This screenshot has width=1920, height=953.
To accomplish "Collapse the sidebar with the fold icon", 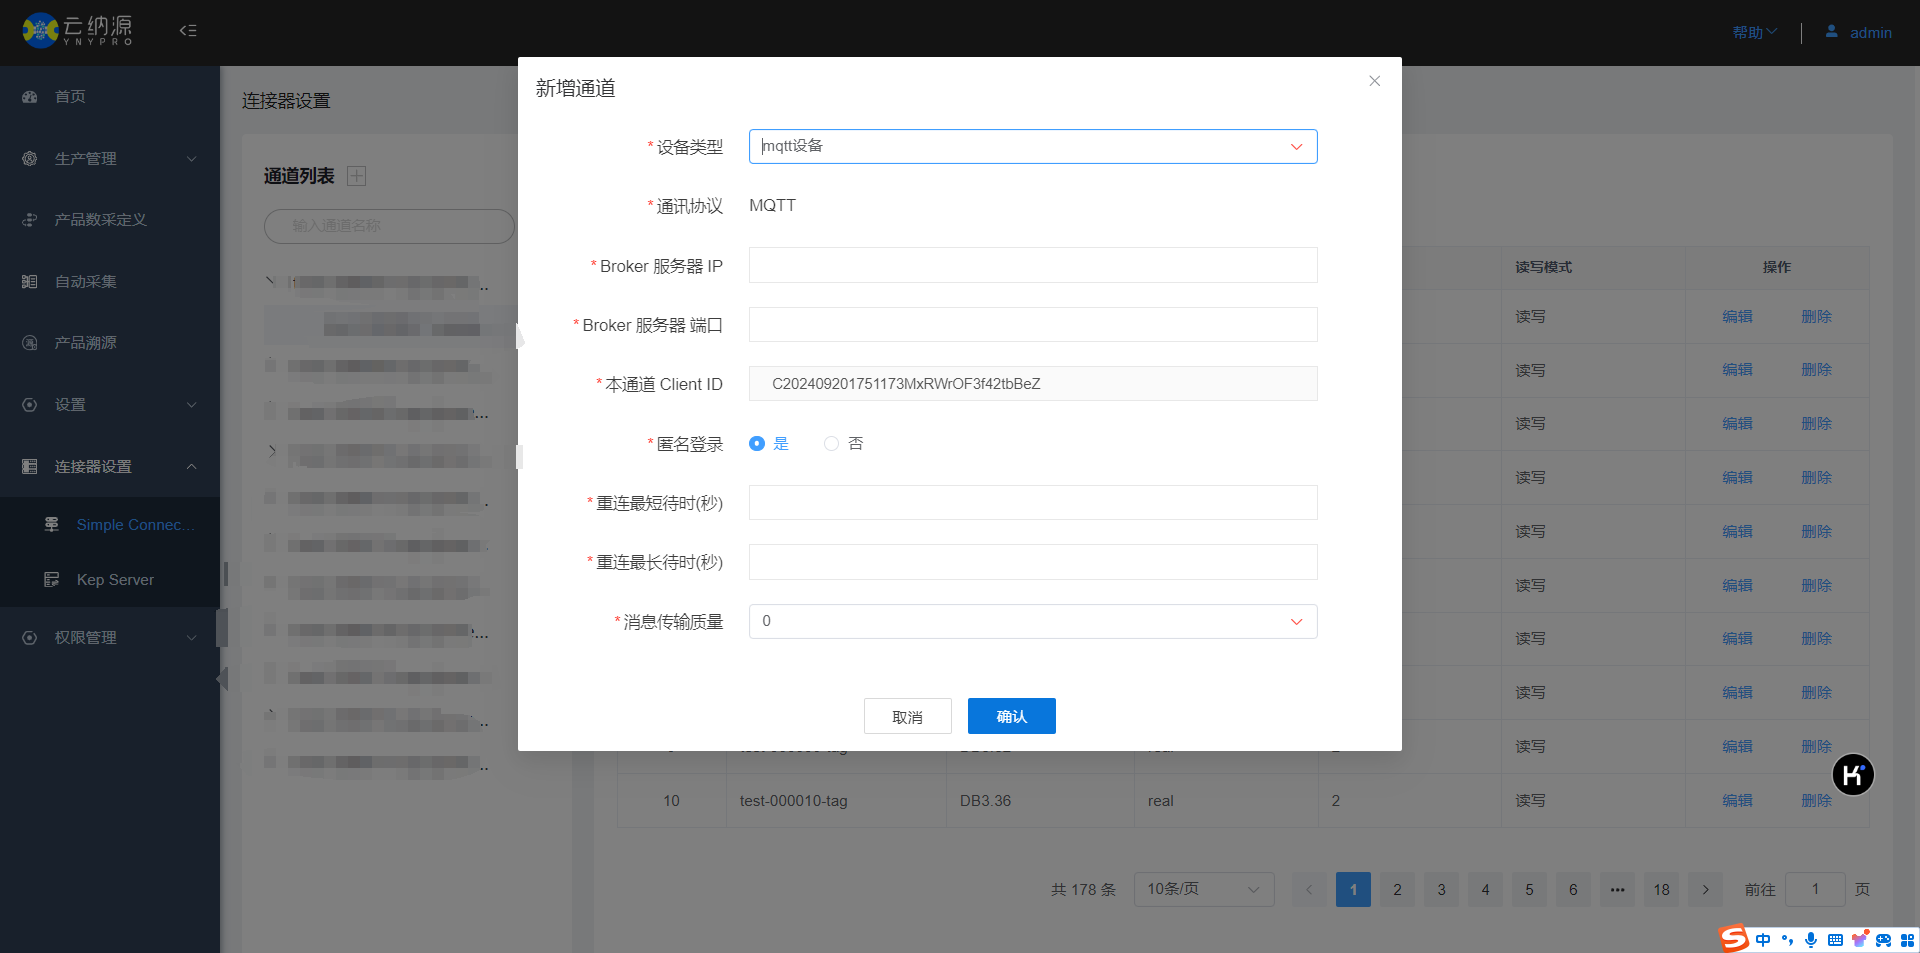I will [x=188, y=31].
